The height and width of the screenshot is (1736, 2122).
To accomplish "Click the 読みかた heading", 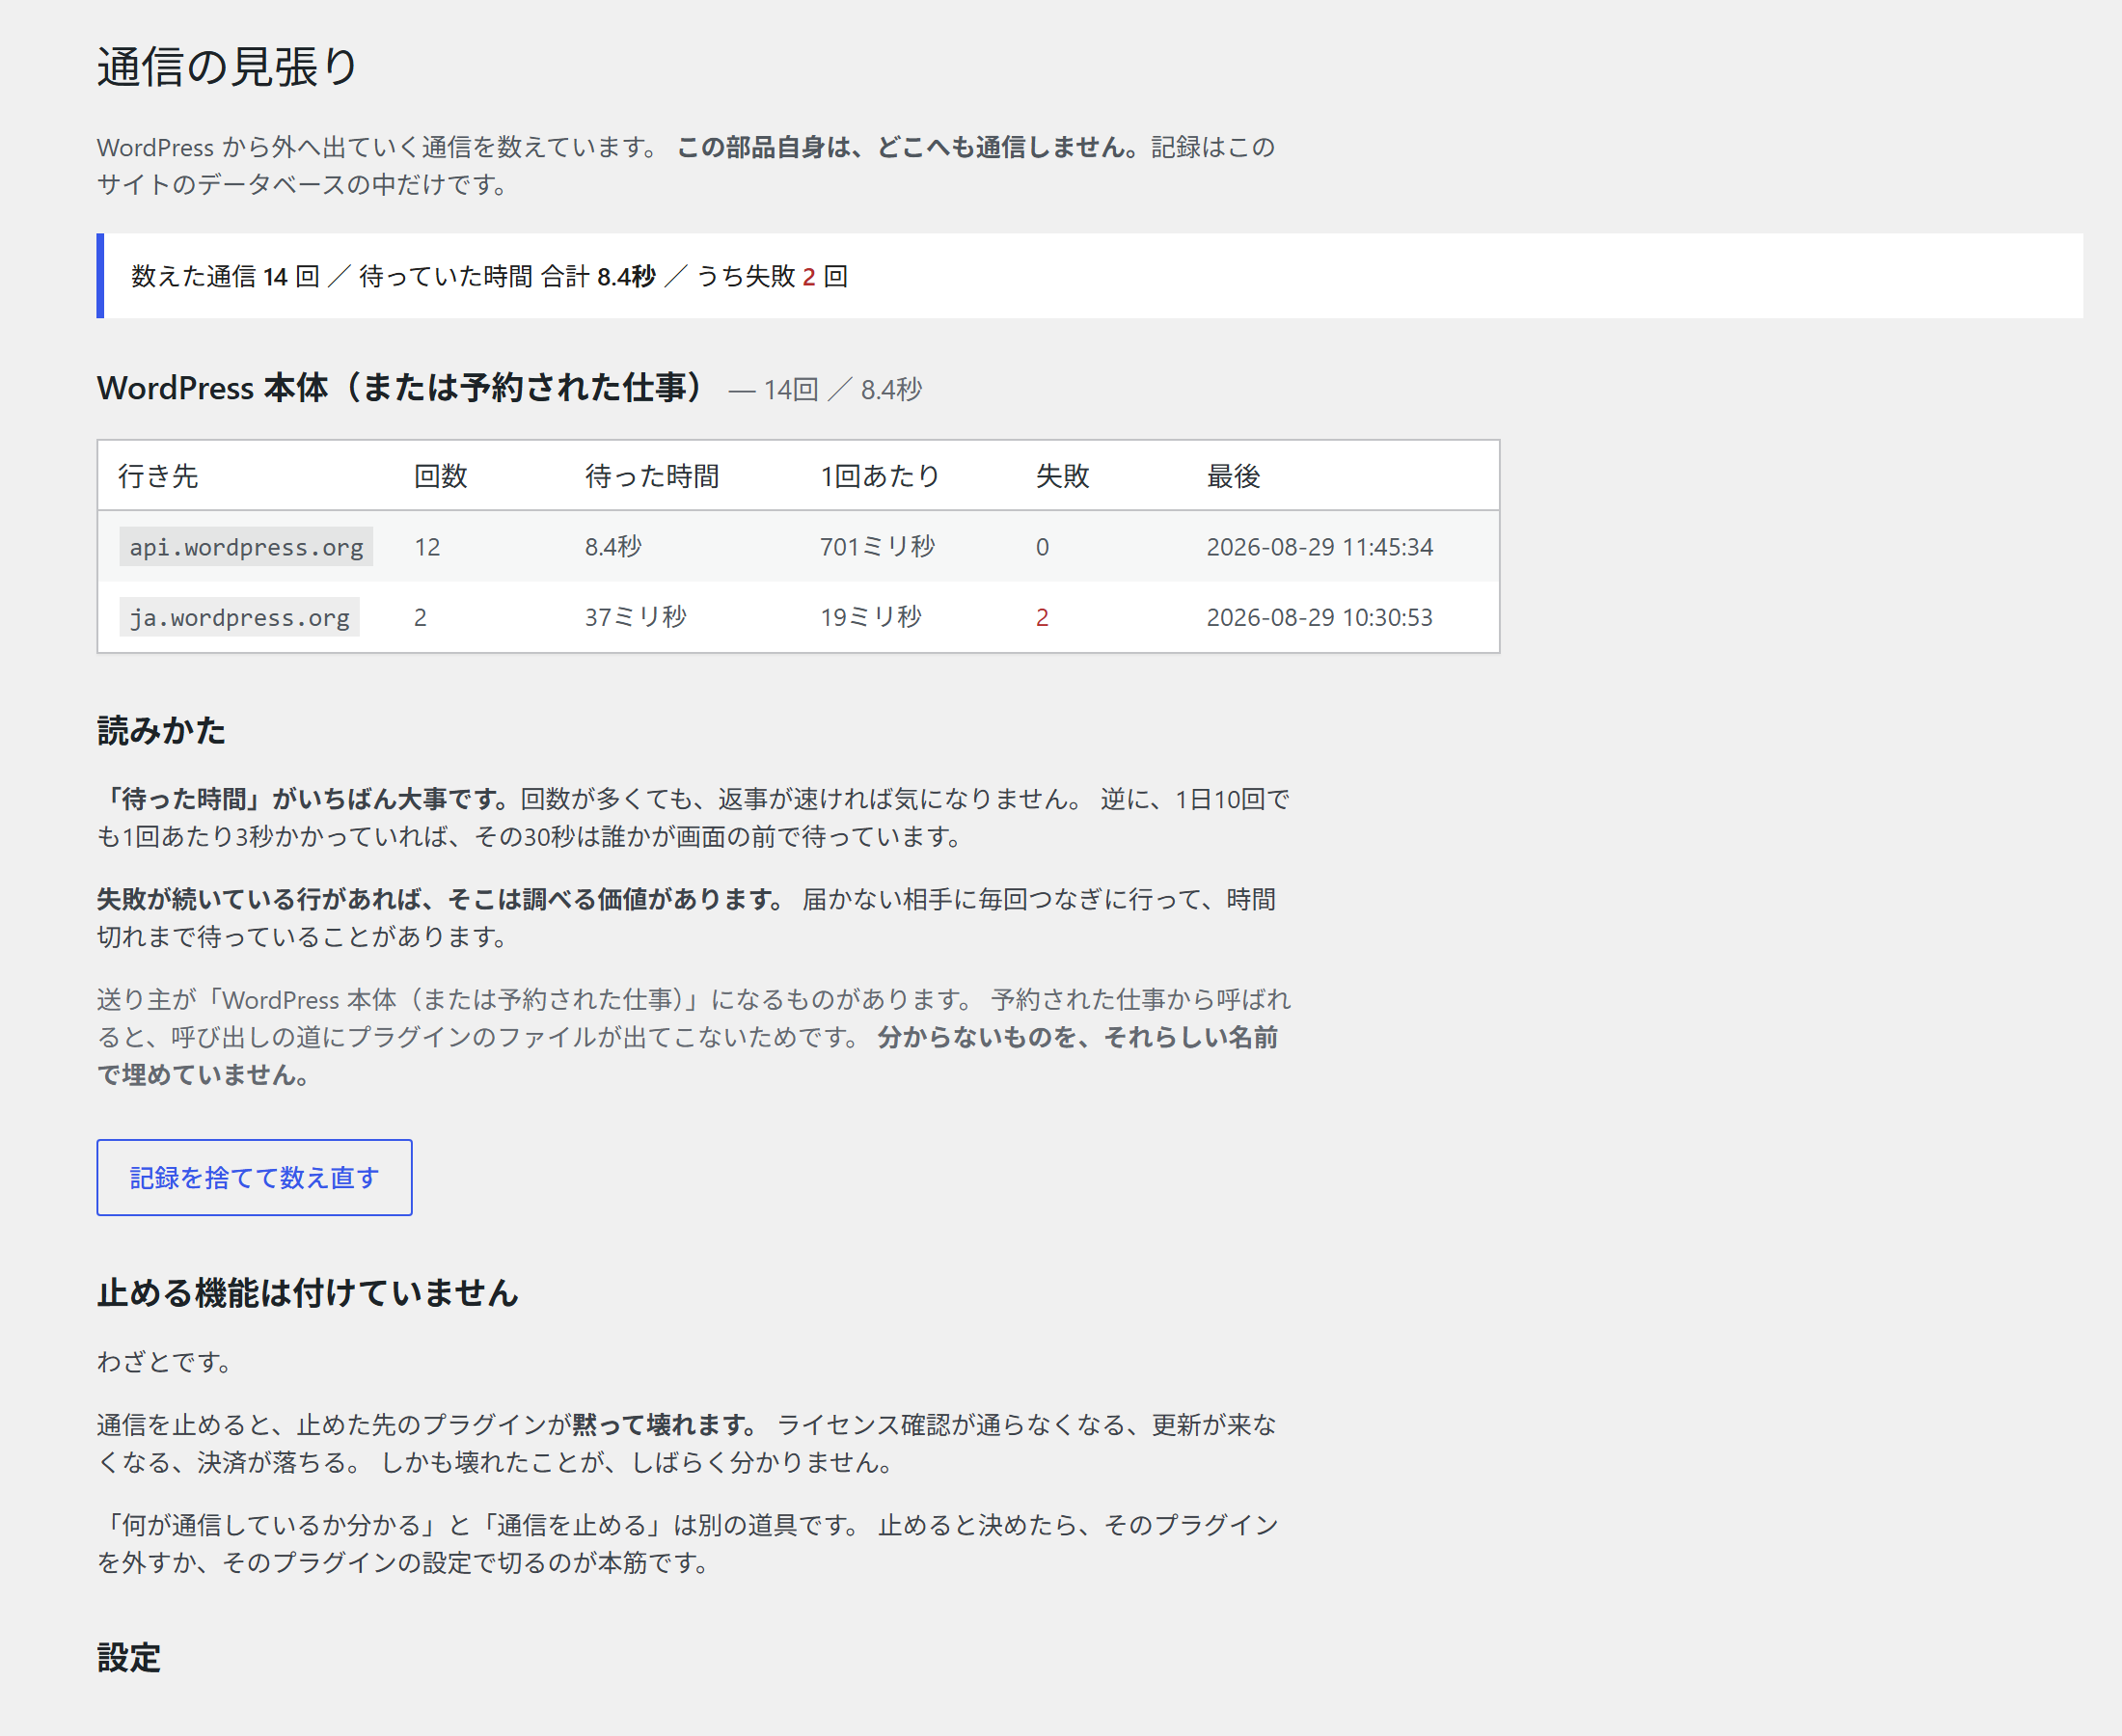I will (x=161, y=731).
